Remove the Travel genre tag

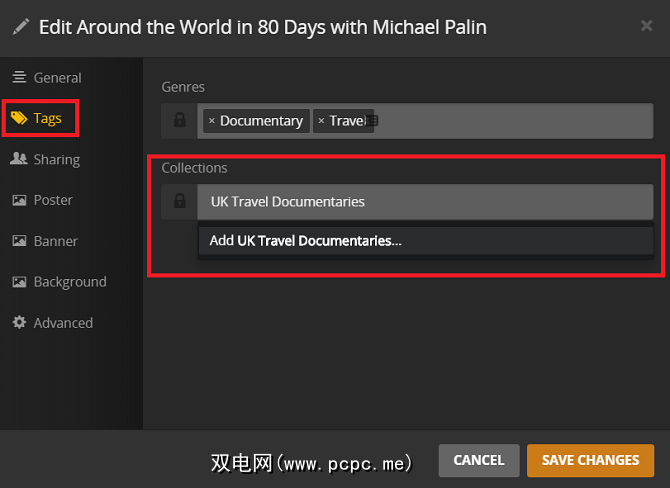pyautogui.click(x=321, y=121)
